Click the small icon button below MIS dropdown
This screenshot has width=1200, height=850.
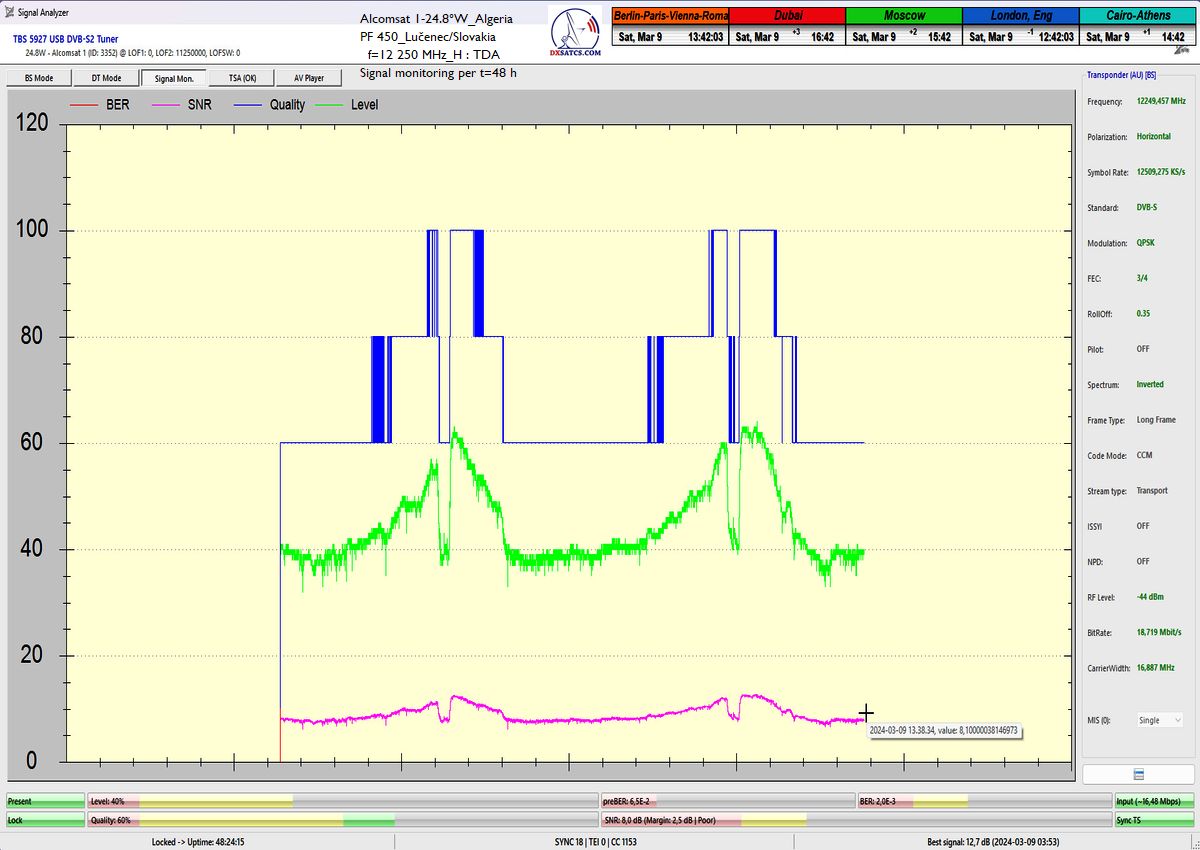(1138, 775)
